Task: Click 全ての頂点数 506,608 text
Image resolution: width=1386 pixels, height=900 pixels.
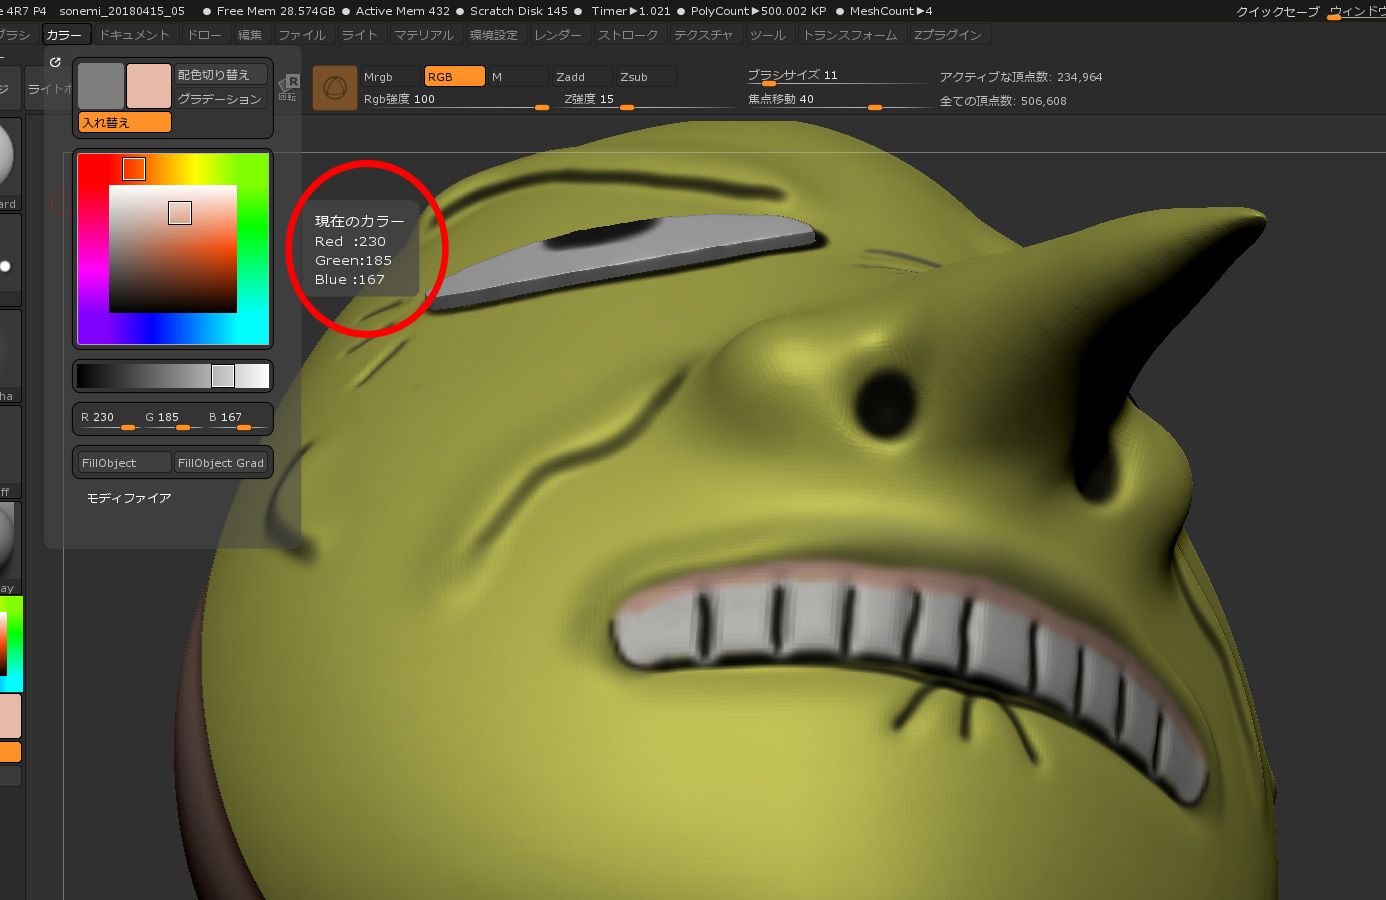Action: coord(1003,101)
